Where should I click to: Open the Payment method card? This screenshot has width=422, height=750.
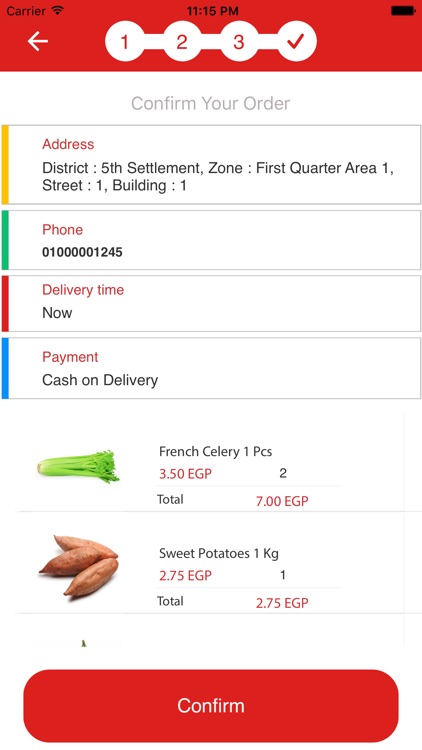(x=211, y=368)
